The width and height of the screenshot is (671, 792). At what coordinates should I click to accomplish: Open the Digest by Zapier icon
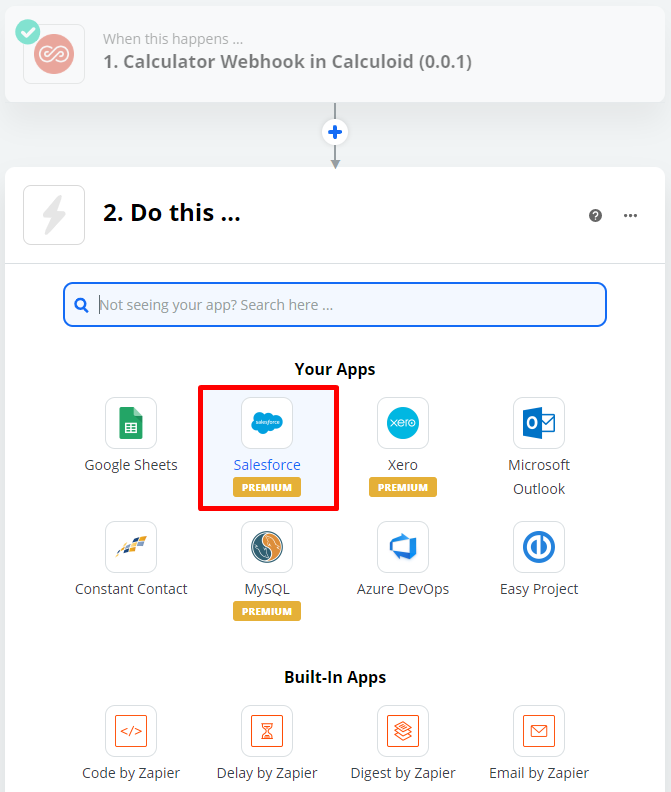point(403,731)
